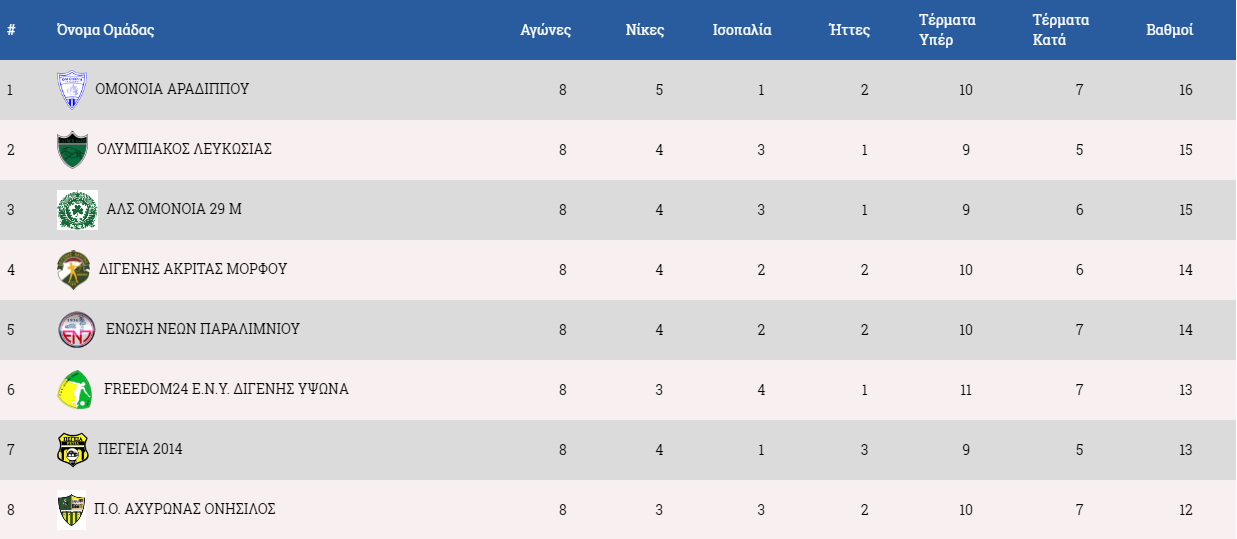Image resolution: width=1237 pixels, height=539 pixels.
Task: Click the Όνομα Ομάδας column header
Action: pos(105,30)
